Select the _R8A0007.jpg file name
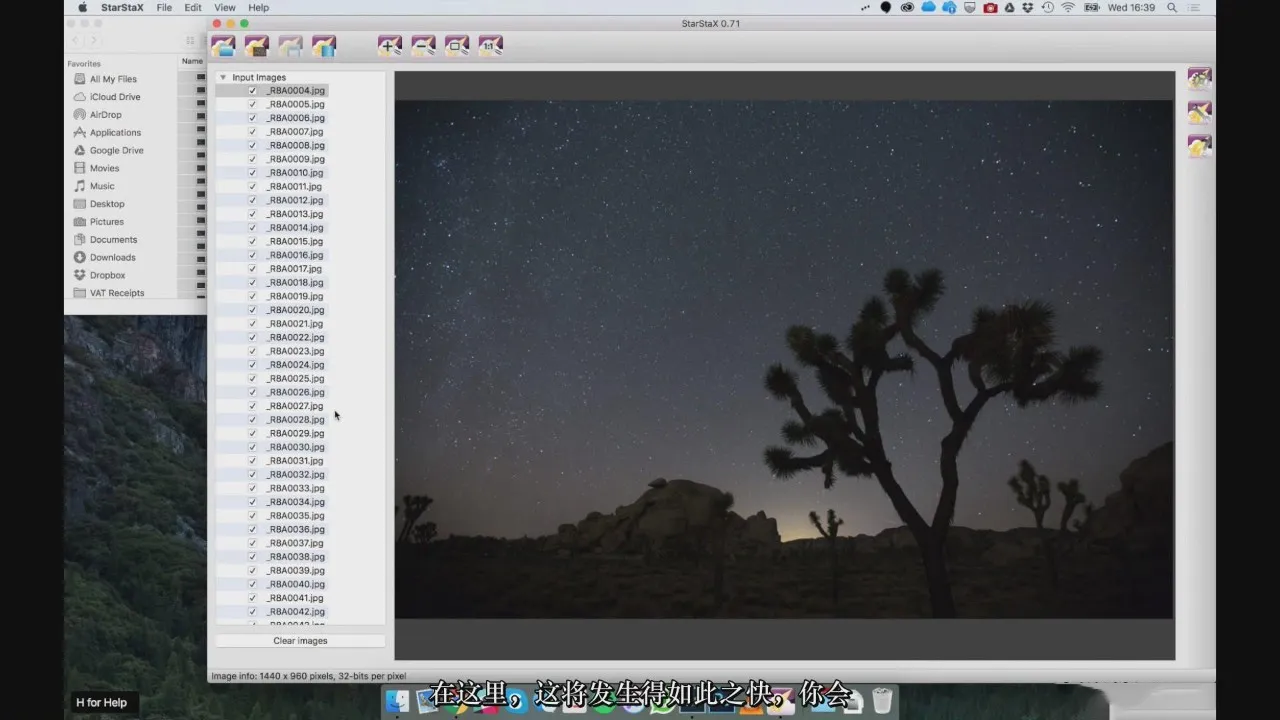 [x=295, y=132]
